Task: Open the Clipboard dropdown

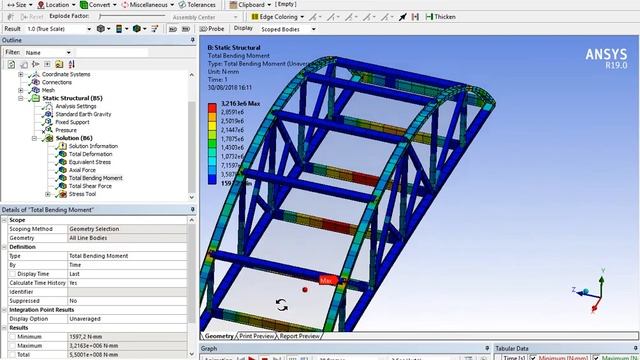Action: tap(250, 5)
